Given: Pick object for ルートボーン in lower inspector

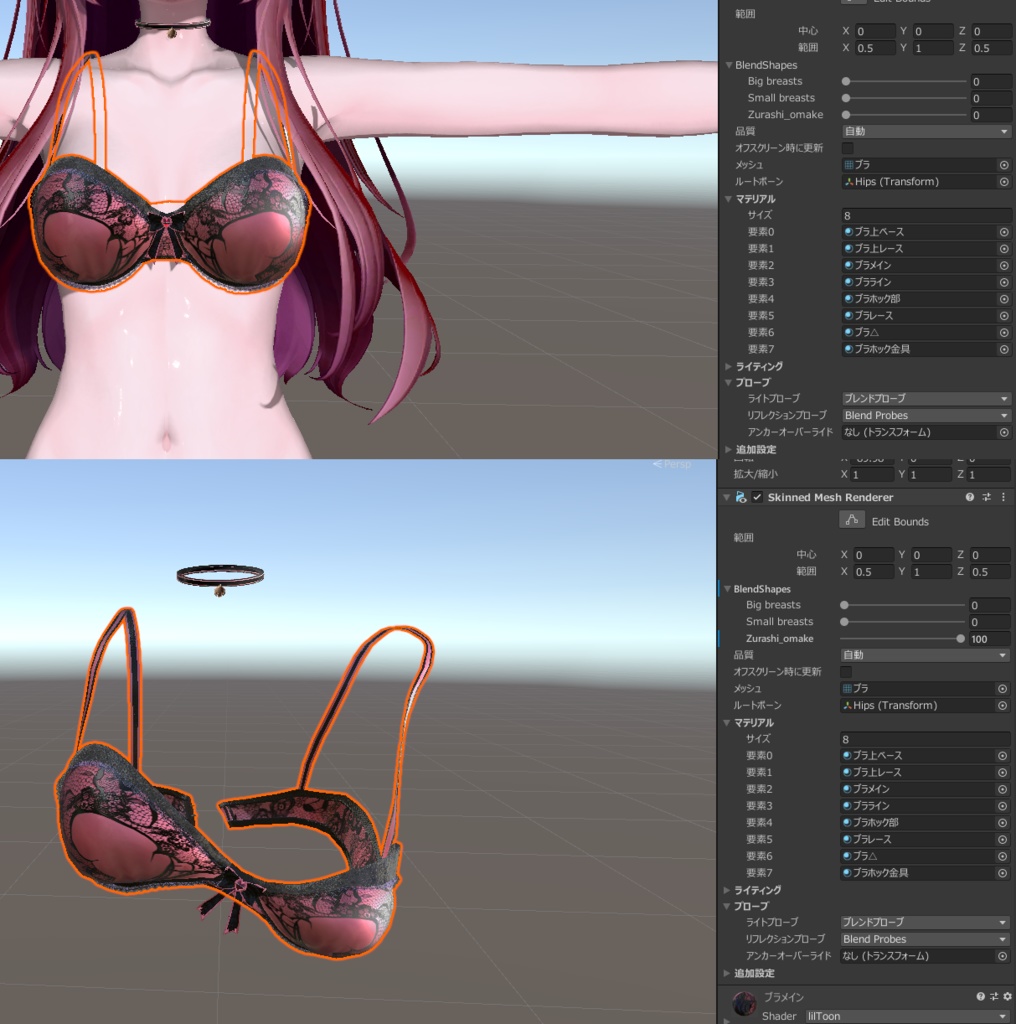Looking at the screenshot, I should tap(1002, 705).
